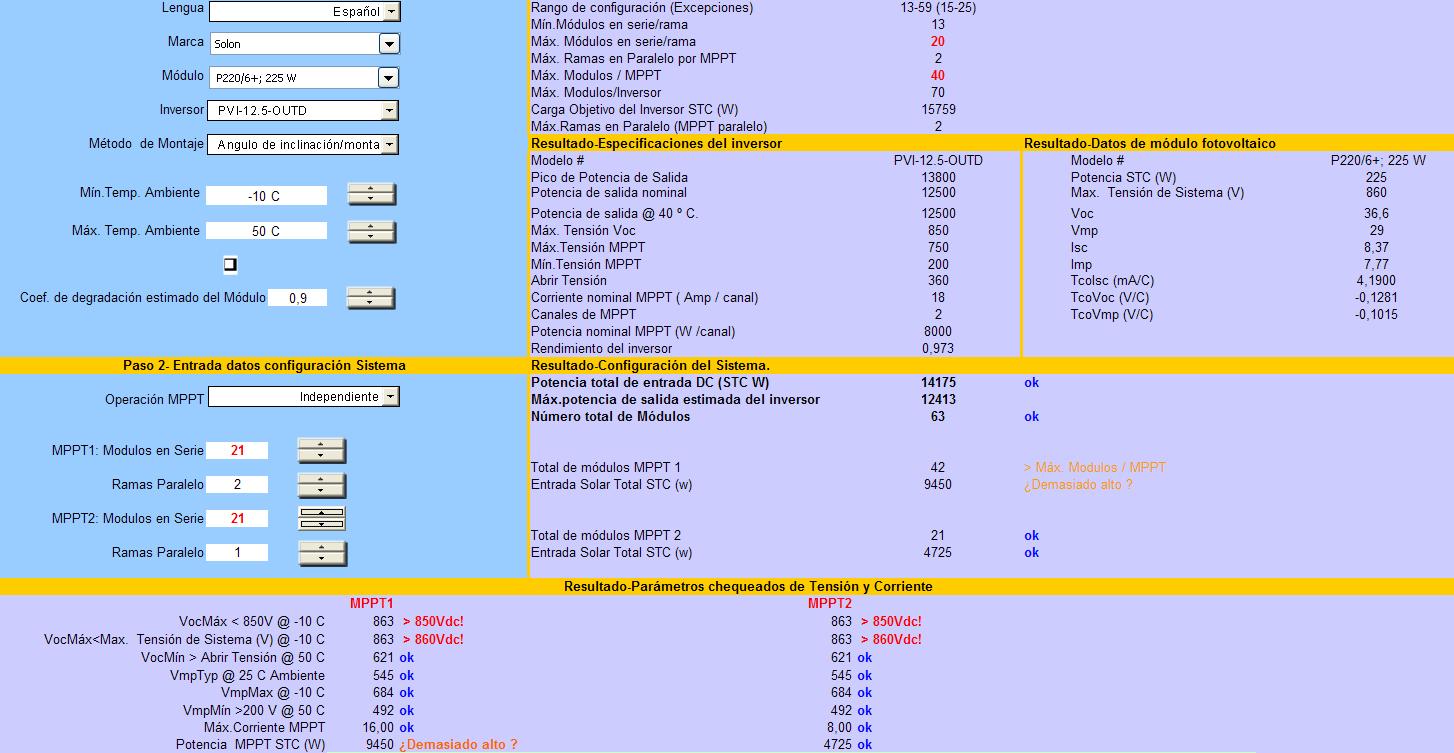Click Abrir Tensión value "360"
The height and width of the screenshot is (753, 1454).
(938, 281)
